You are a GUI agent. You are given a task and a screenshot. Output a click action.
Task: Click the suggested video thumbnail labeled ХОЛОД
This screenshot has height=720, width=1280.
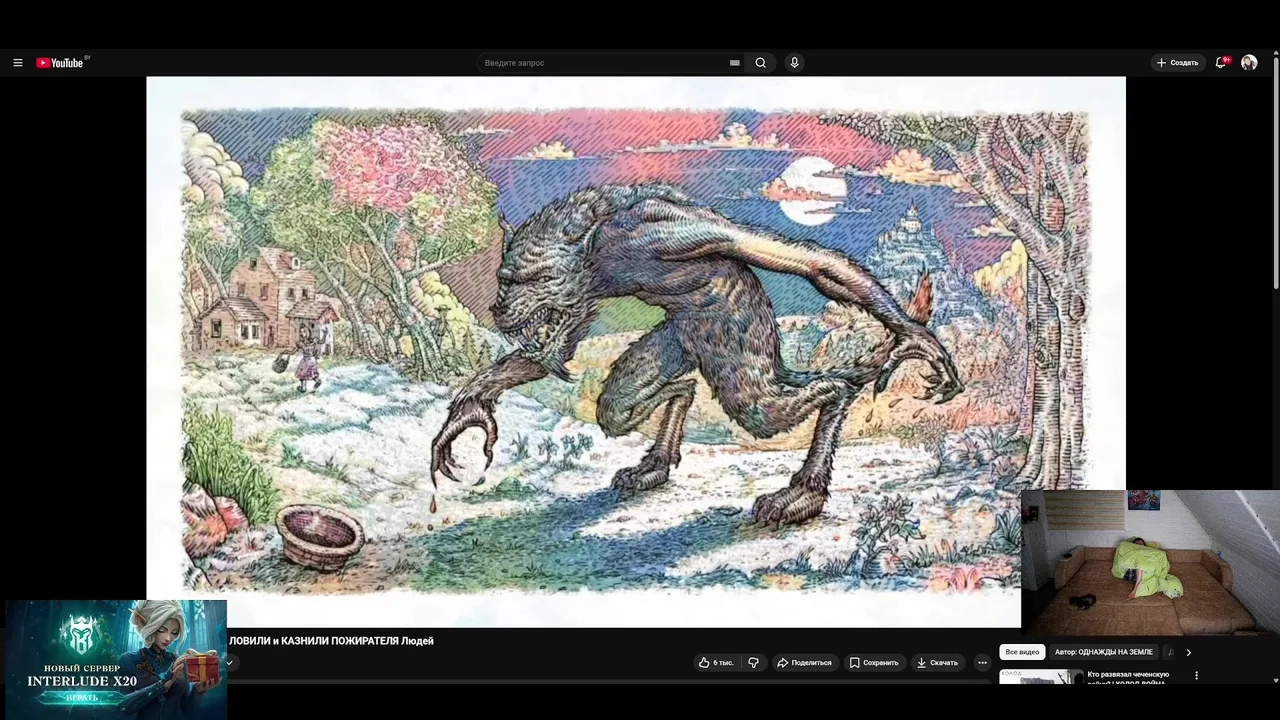tap(1040, 676)
